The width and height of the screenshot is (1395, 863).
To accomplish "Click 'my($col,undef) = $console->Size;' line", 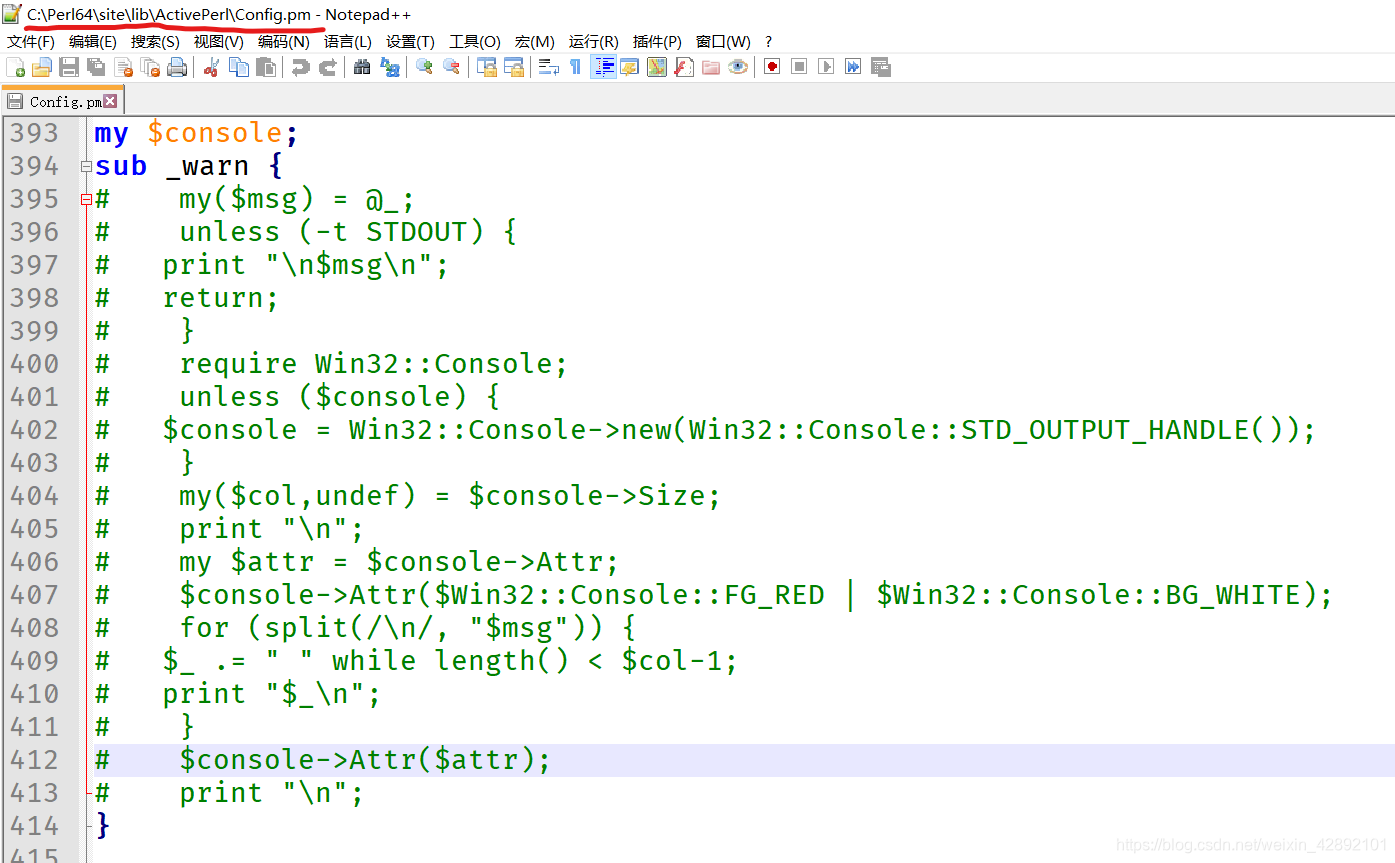I will click(450, 496).
